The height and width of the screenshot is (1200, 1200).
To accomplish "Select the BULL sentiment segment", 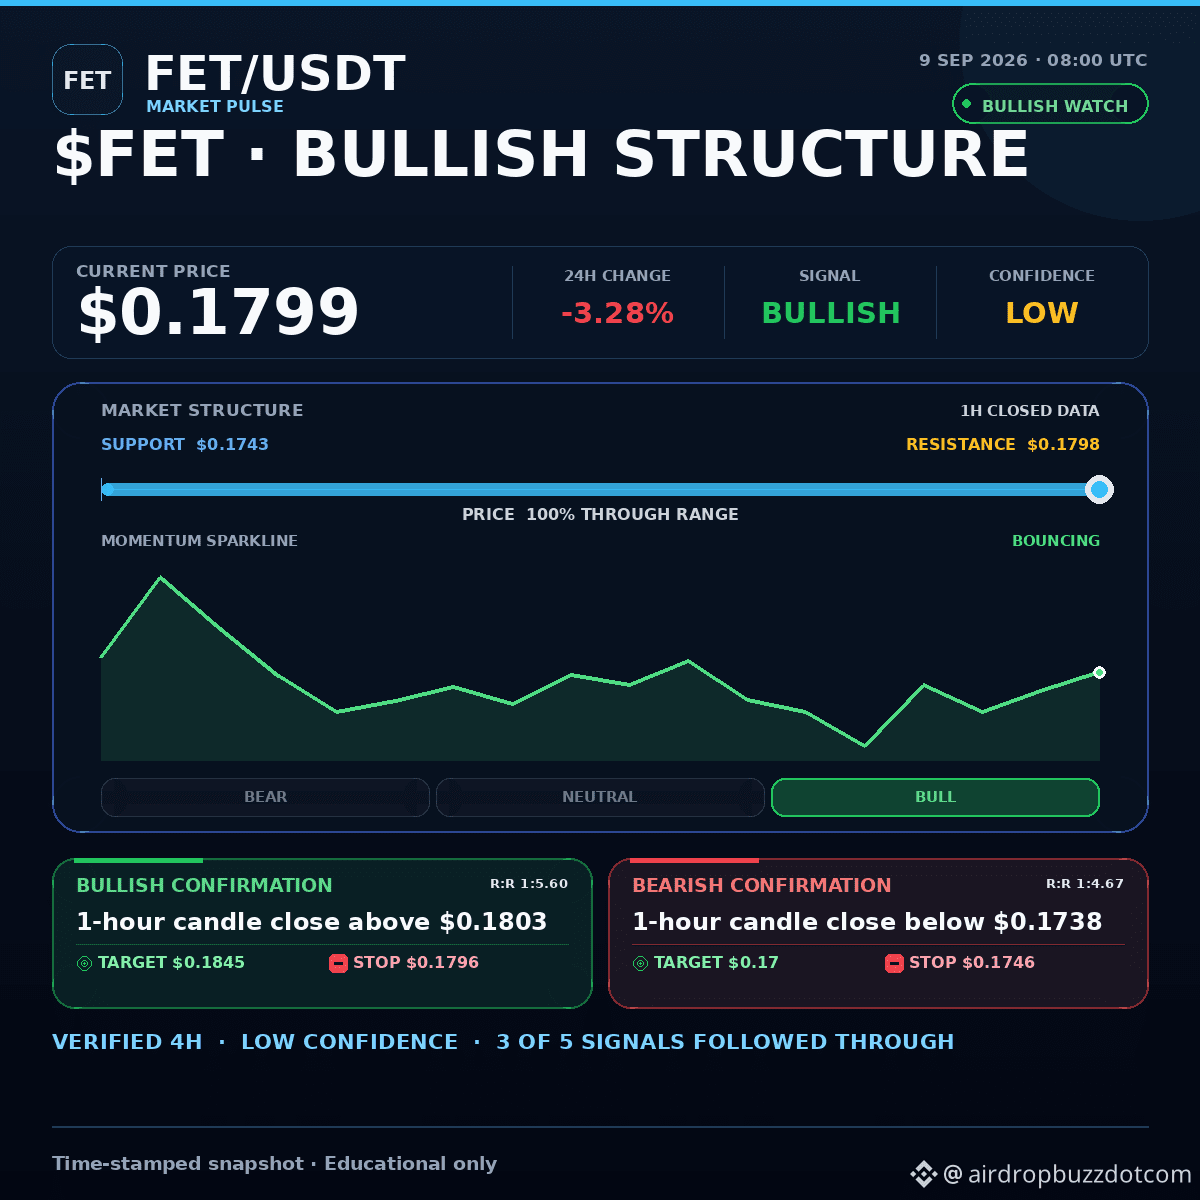I will click(x=935, y=797).
